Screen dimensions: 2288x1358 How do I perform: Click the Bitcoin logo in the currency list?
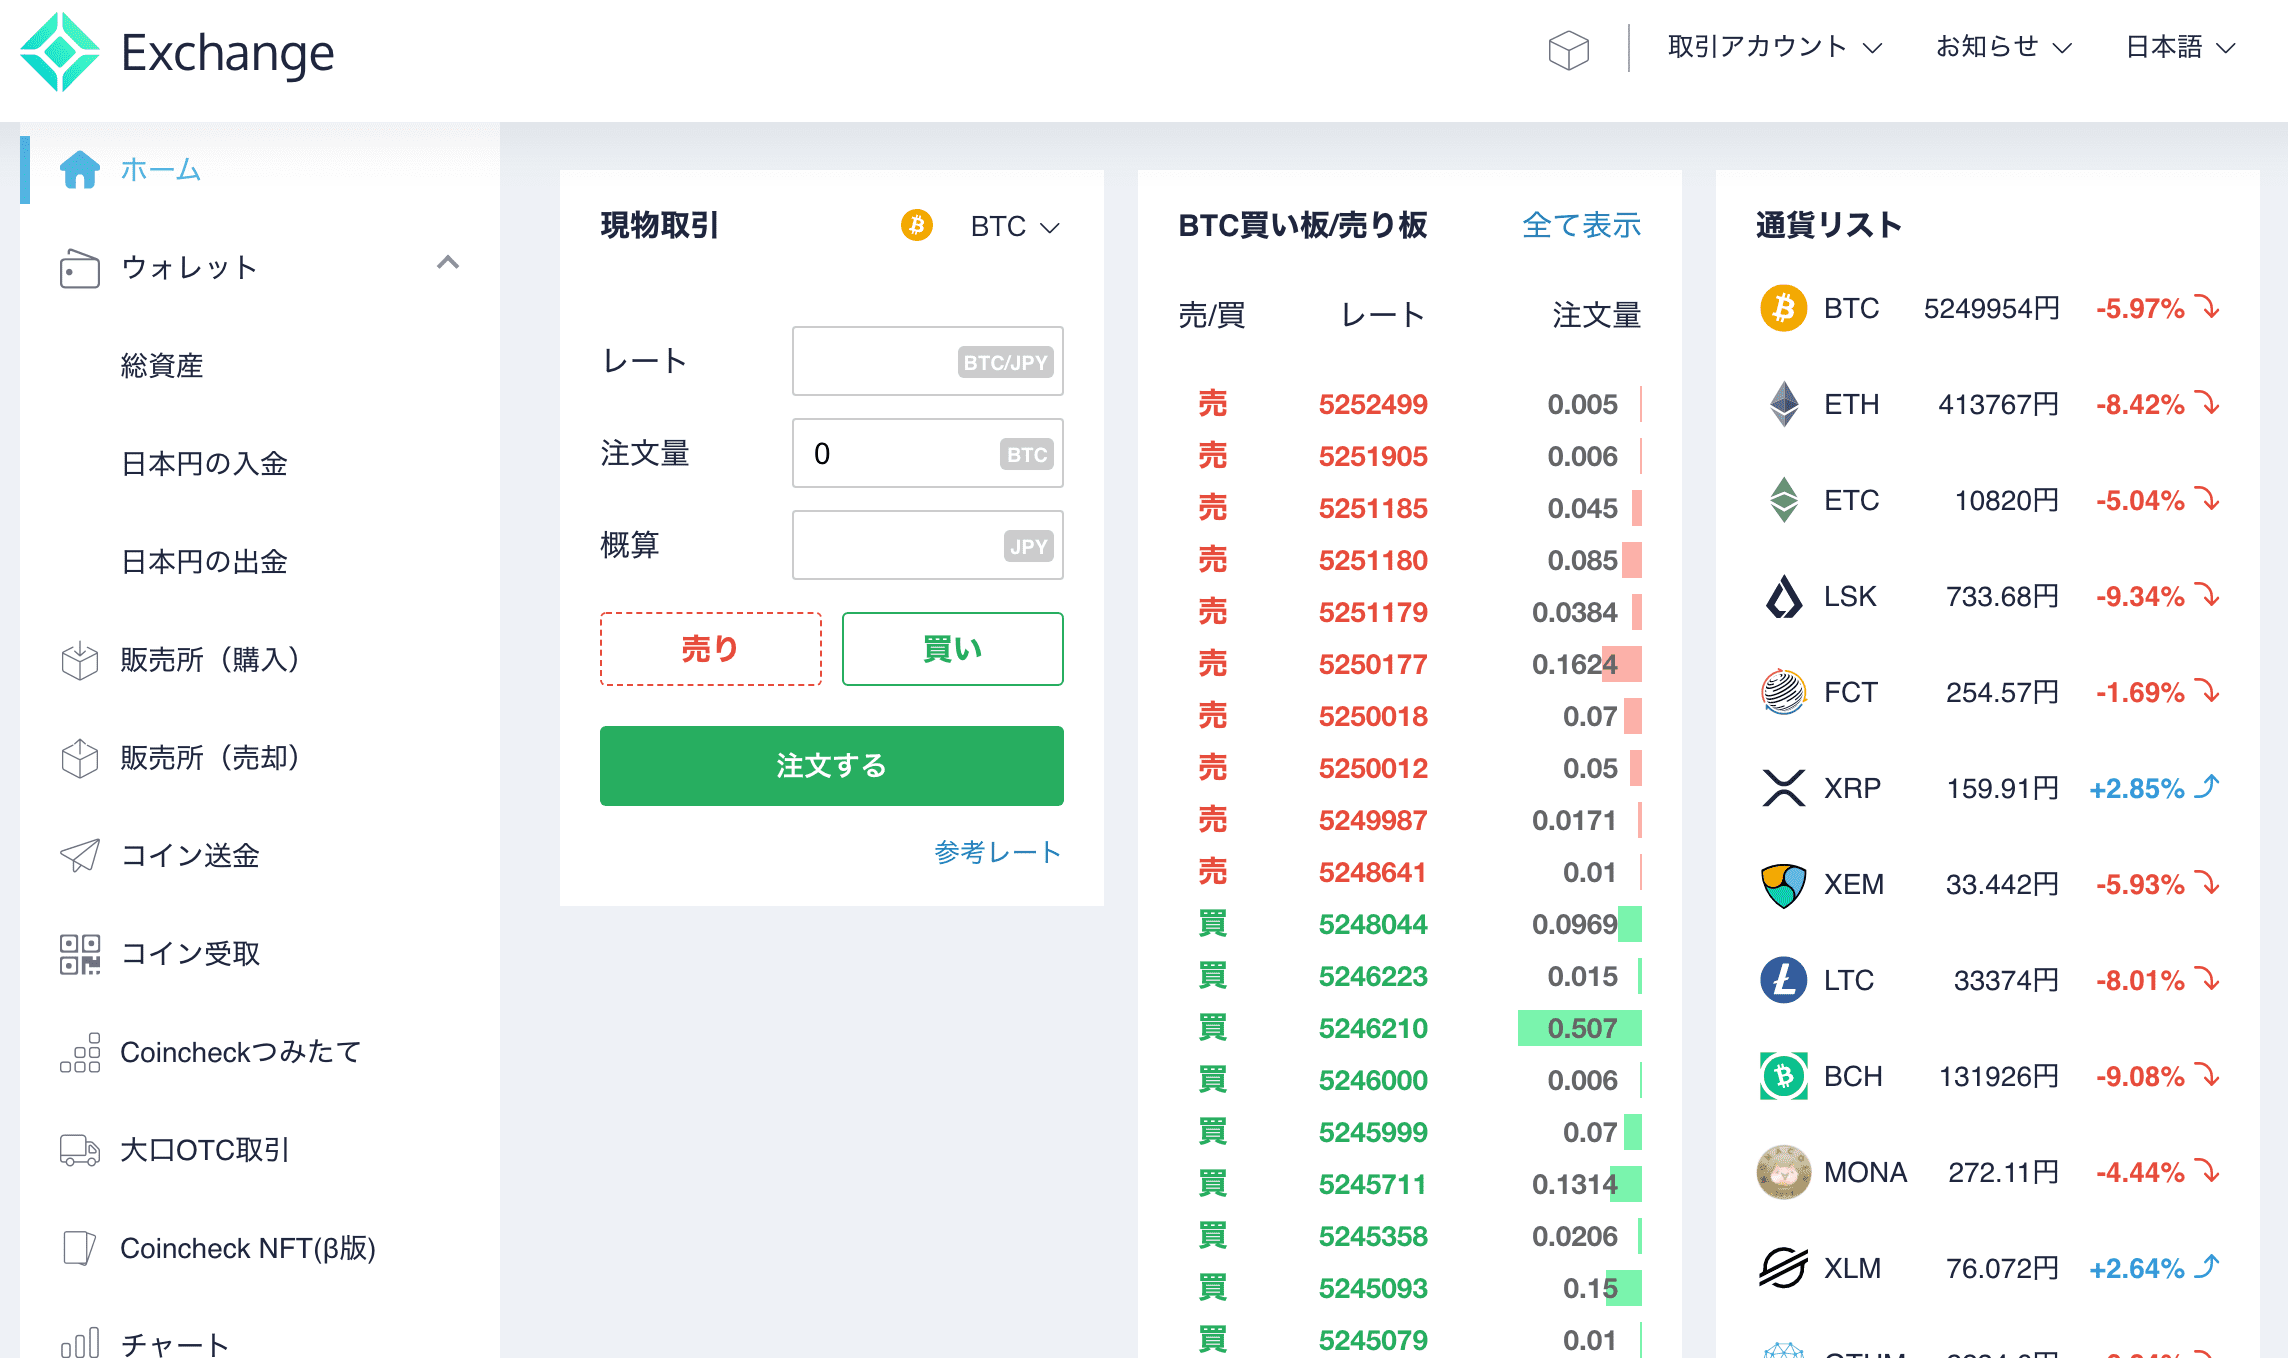(1783, 308)
